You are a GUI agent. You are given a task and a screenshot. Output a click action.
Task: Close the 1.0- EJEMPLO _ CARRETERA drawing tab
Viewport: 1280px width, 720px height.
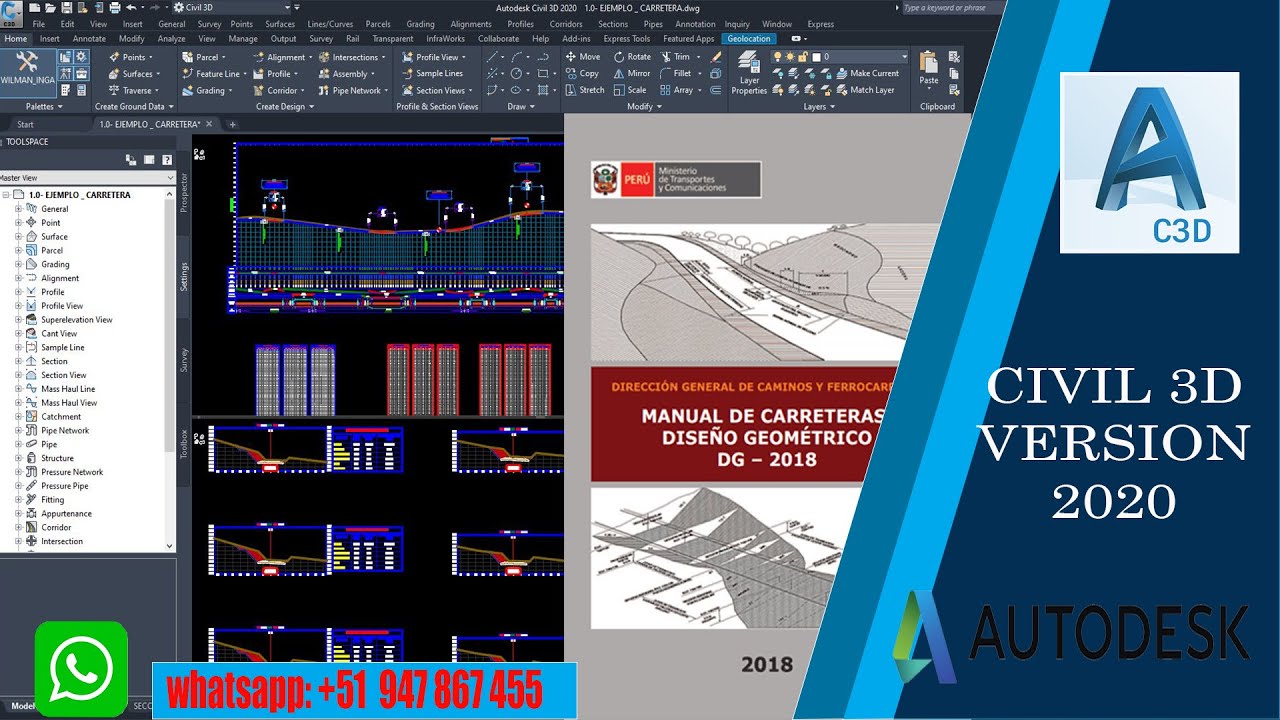pos(210,124)
